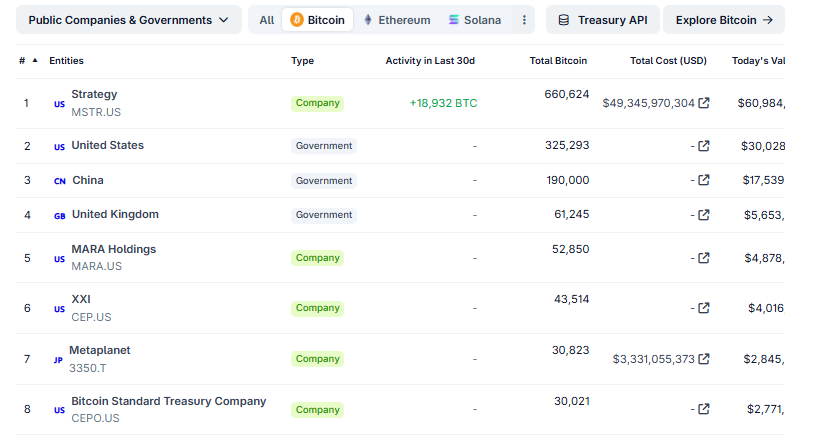
Task: Open external link in Strategy's cost cell
Action: pyautogui.click(x=704, y=103)
